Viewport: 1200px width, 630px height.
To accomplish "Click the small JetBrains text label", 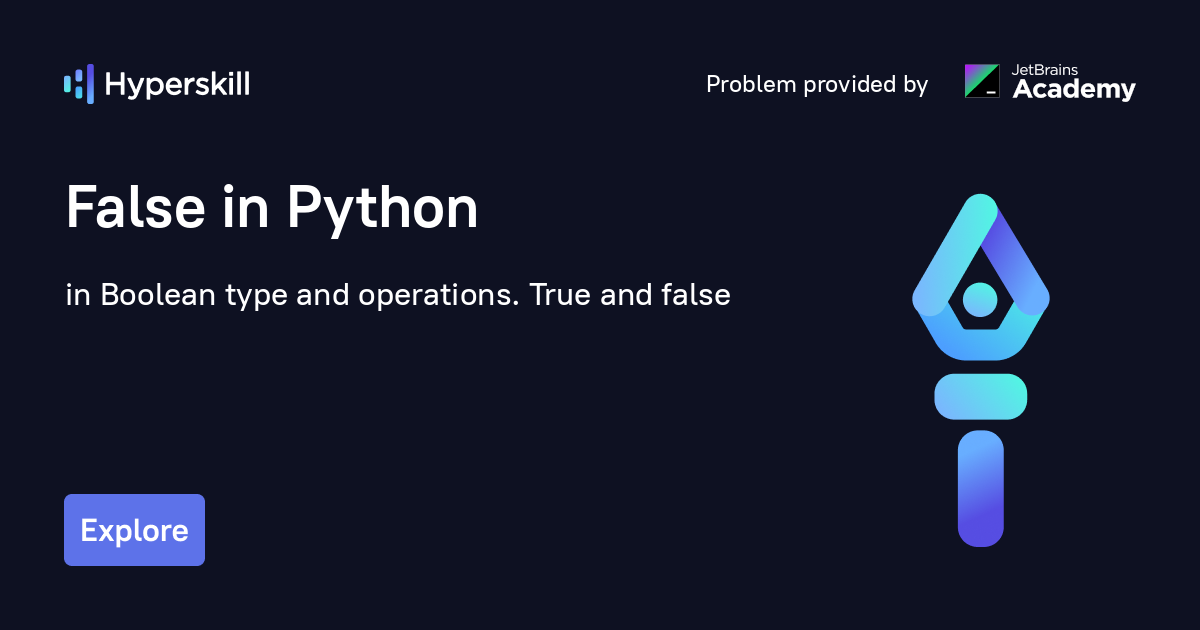I will point(1045,70).
